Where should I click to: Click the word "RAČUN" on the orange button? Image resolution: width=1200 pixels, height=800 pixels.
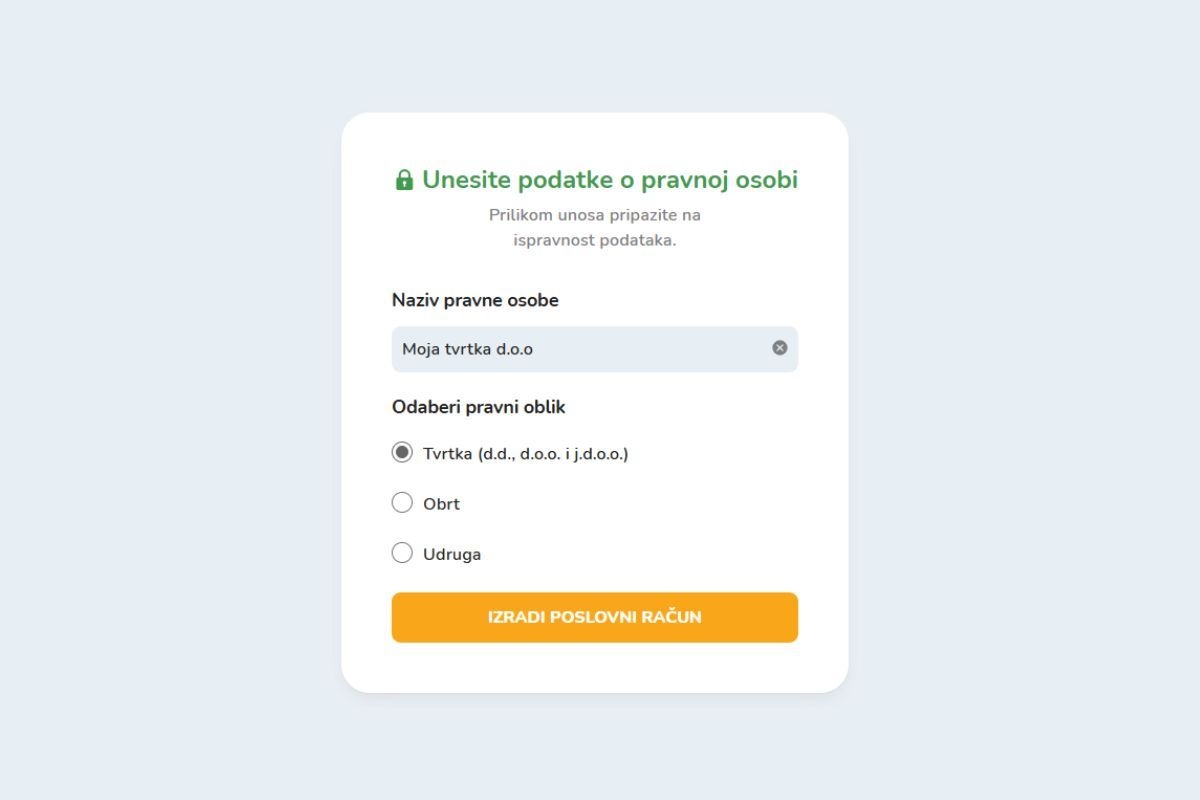click(x=674, y=617)
